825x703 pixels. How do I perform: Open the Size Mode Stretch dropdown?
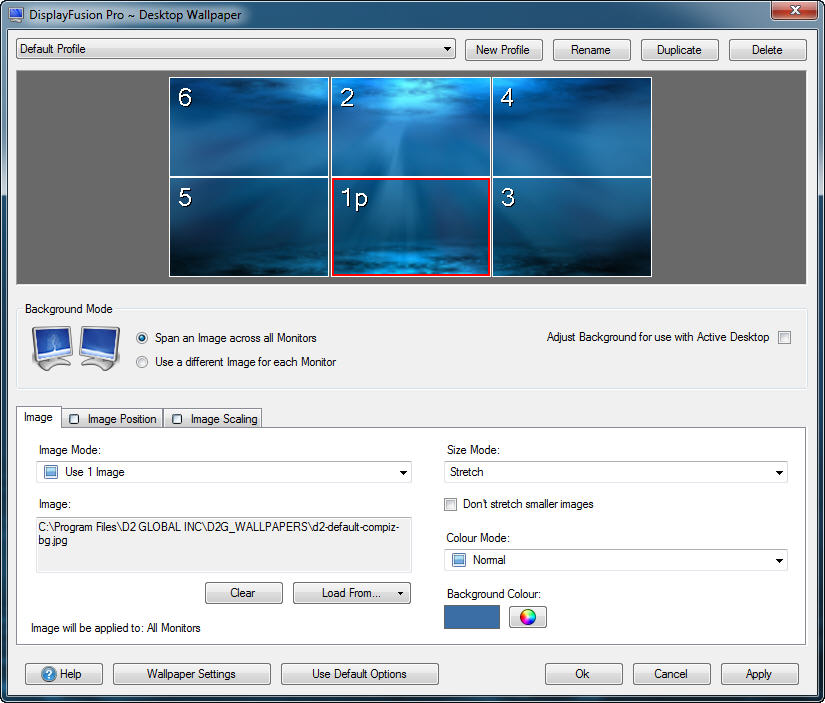[x=615, y=472]
